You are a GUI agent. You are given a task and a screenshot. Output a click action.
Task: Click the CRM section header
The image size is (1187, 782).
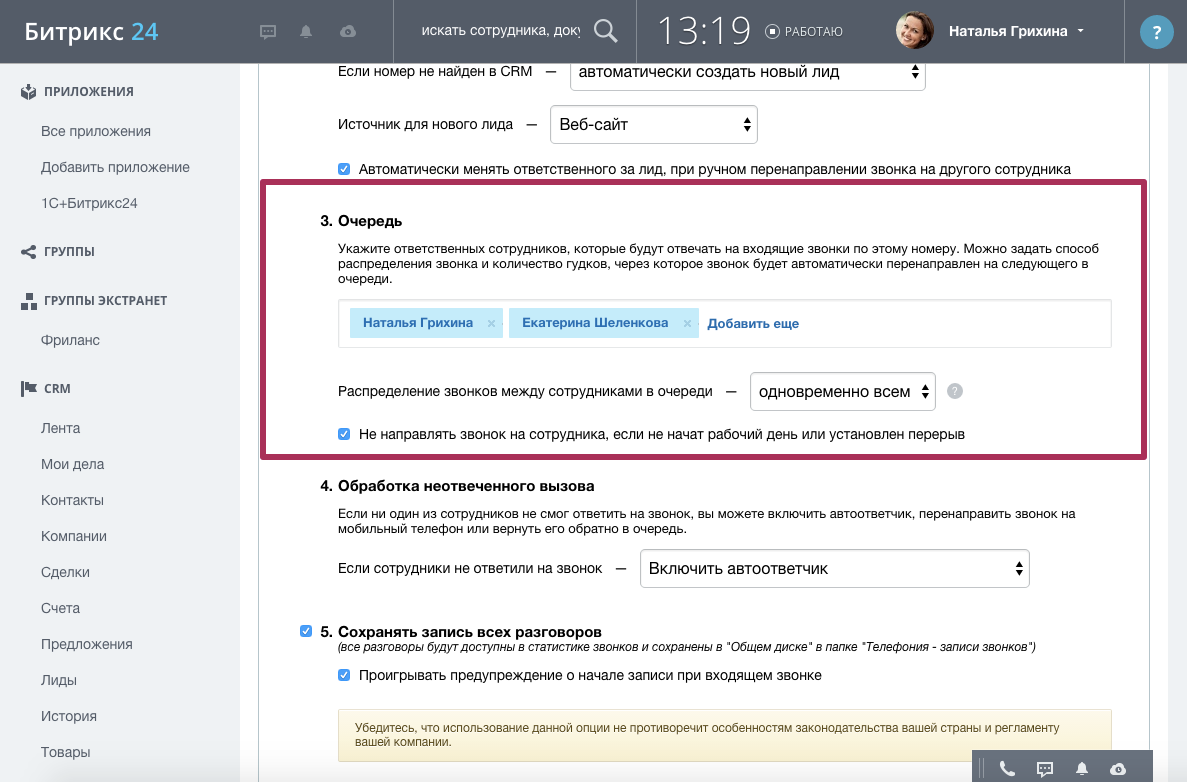pyautogui.click(x=57, y=388)
